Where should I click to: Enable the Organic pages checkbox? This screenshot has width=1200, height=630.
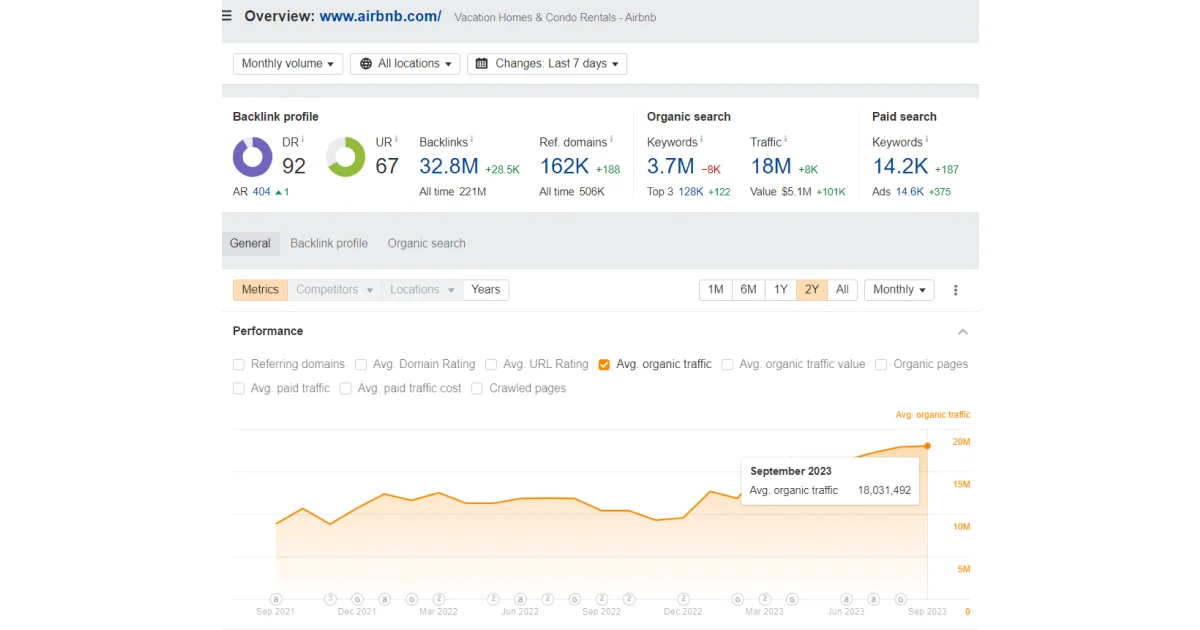click(x=881, y=365)
